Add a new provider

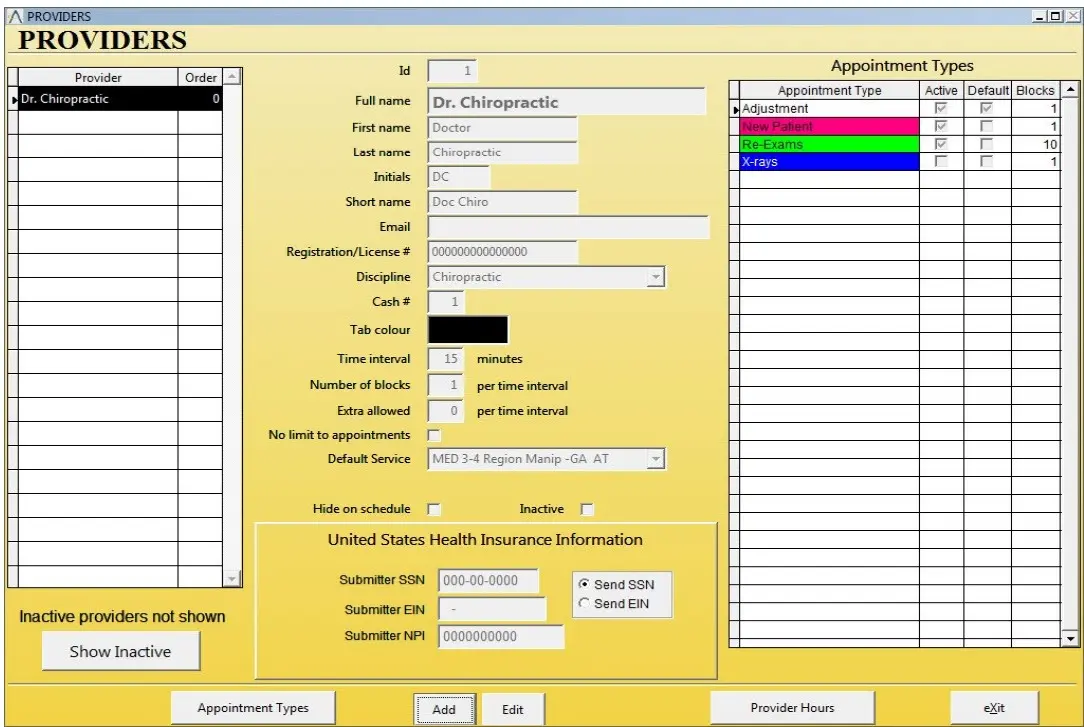click(444, 708)
